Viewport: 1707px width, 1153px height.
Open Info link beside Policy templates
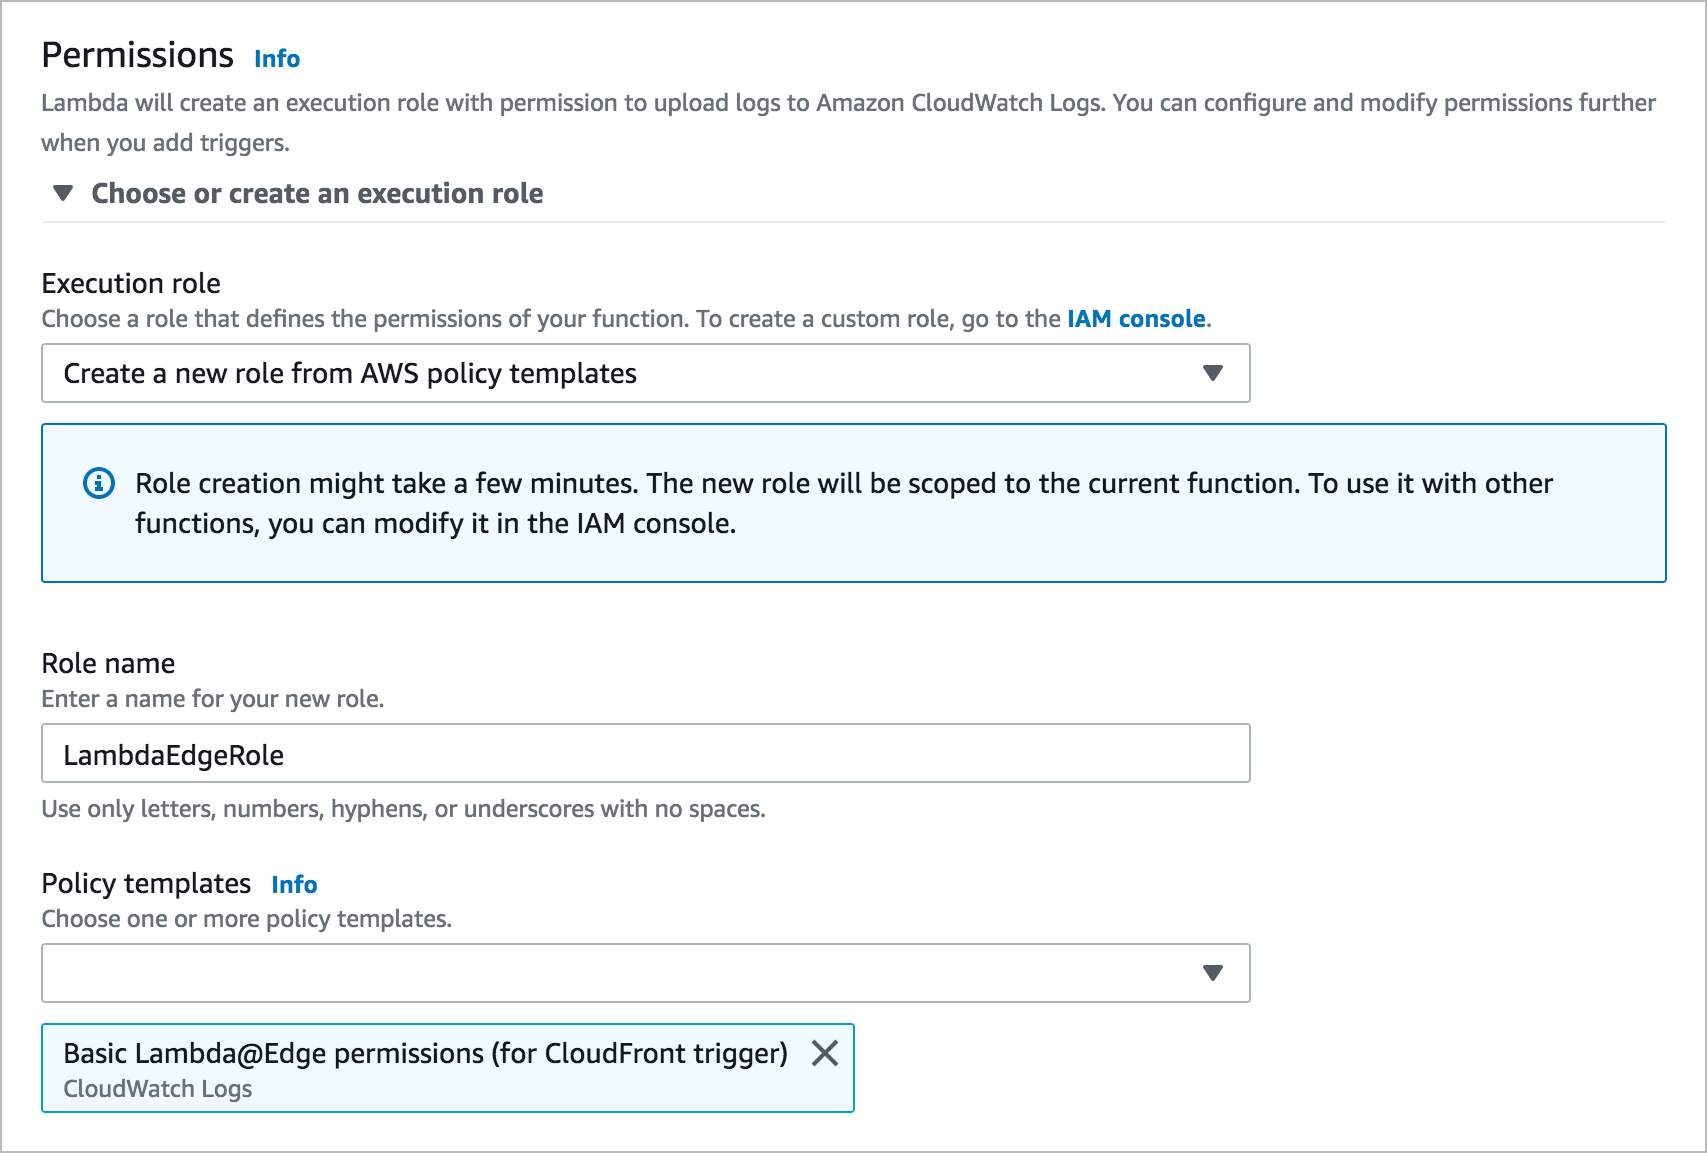[x=294, y=885]
